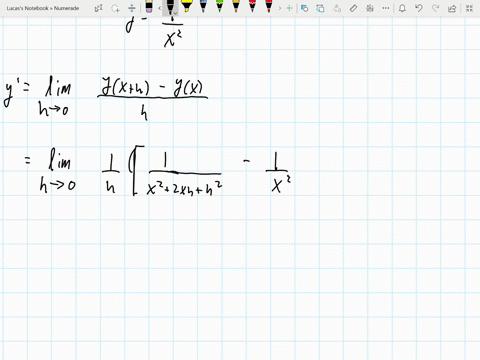The width and height of the screenshot is (480, 360).
Task: Select the objects or type text tool
Action: [99, 8]
